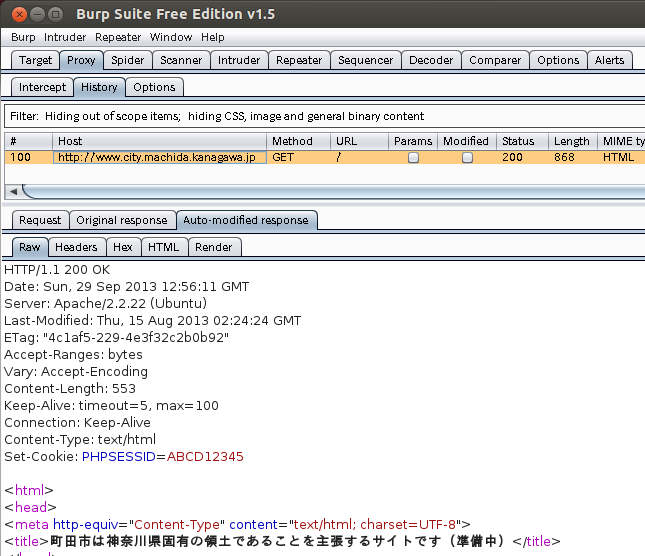
Task: Switch to the Raw view tab
Action: click(30, 247)
